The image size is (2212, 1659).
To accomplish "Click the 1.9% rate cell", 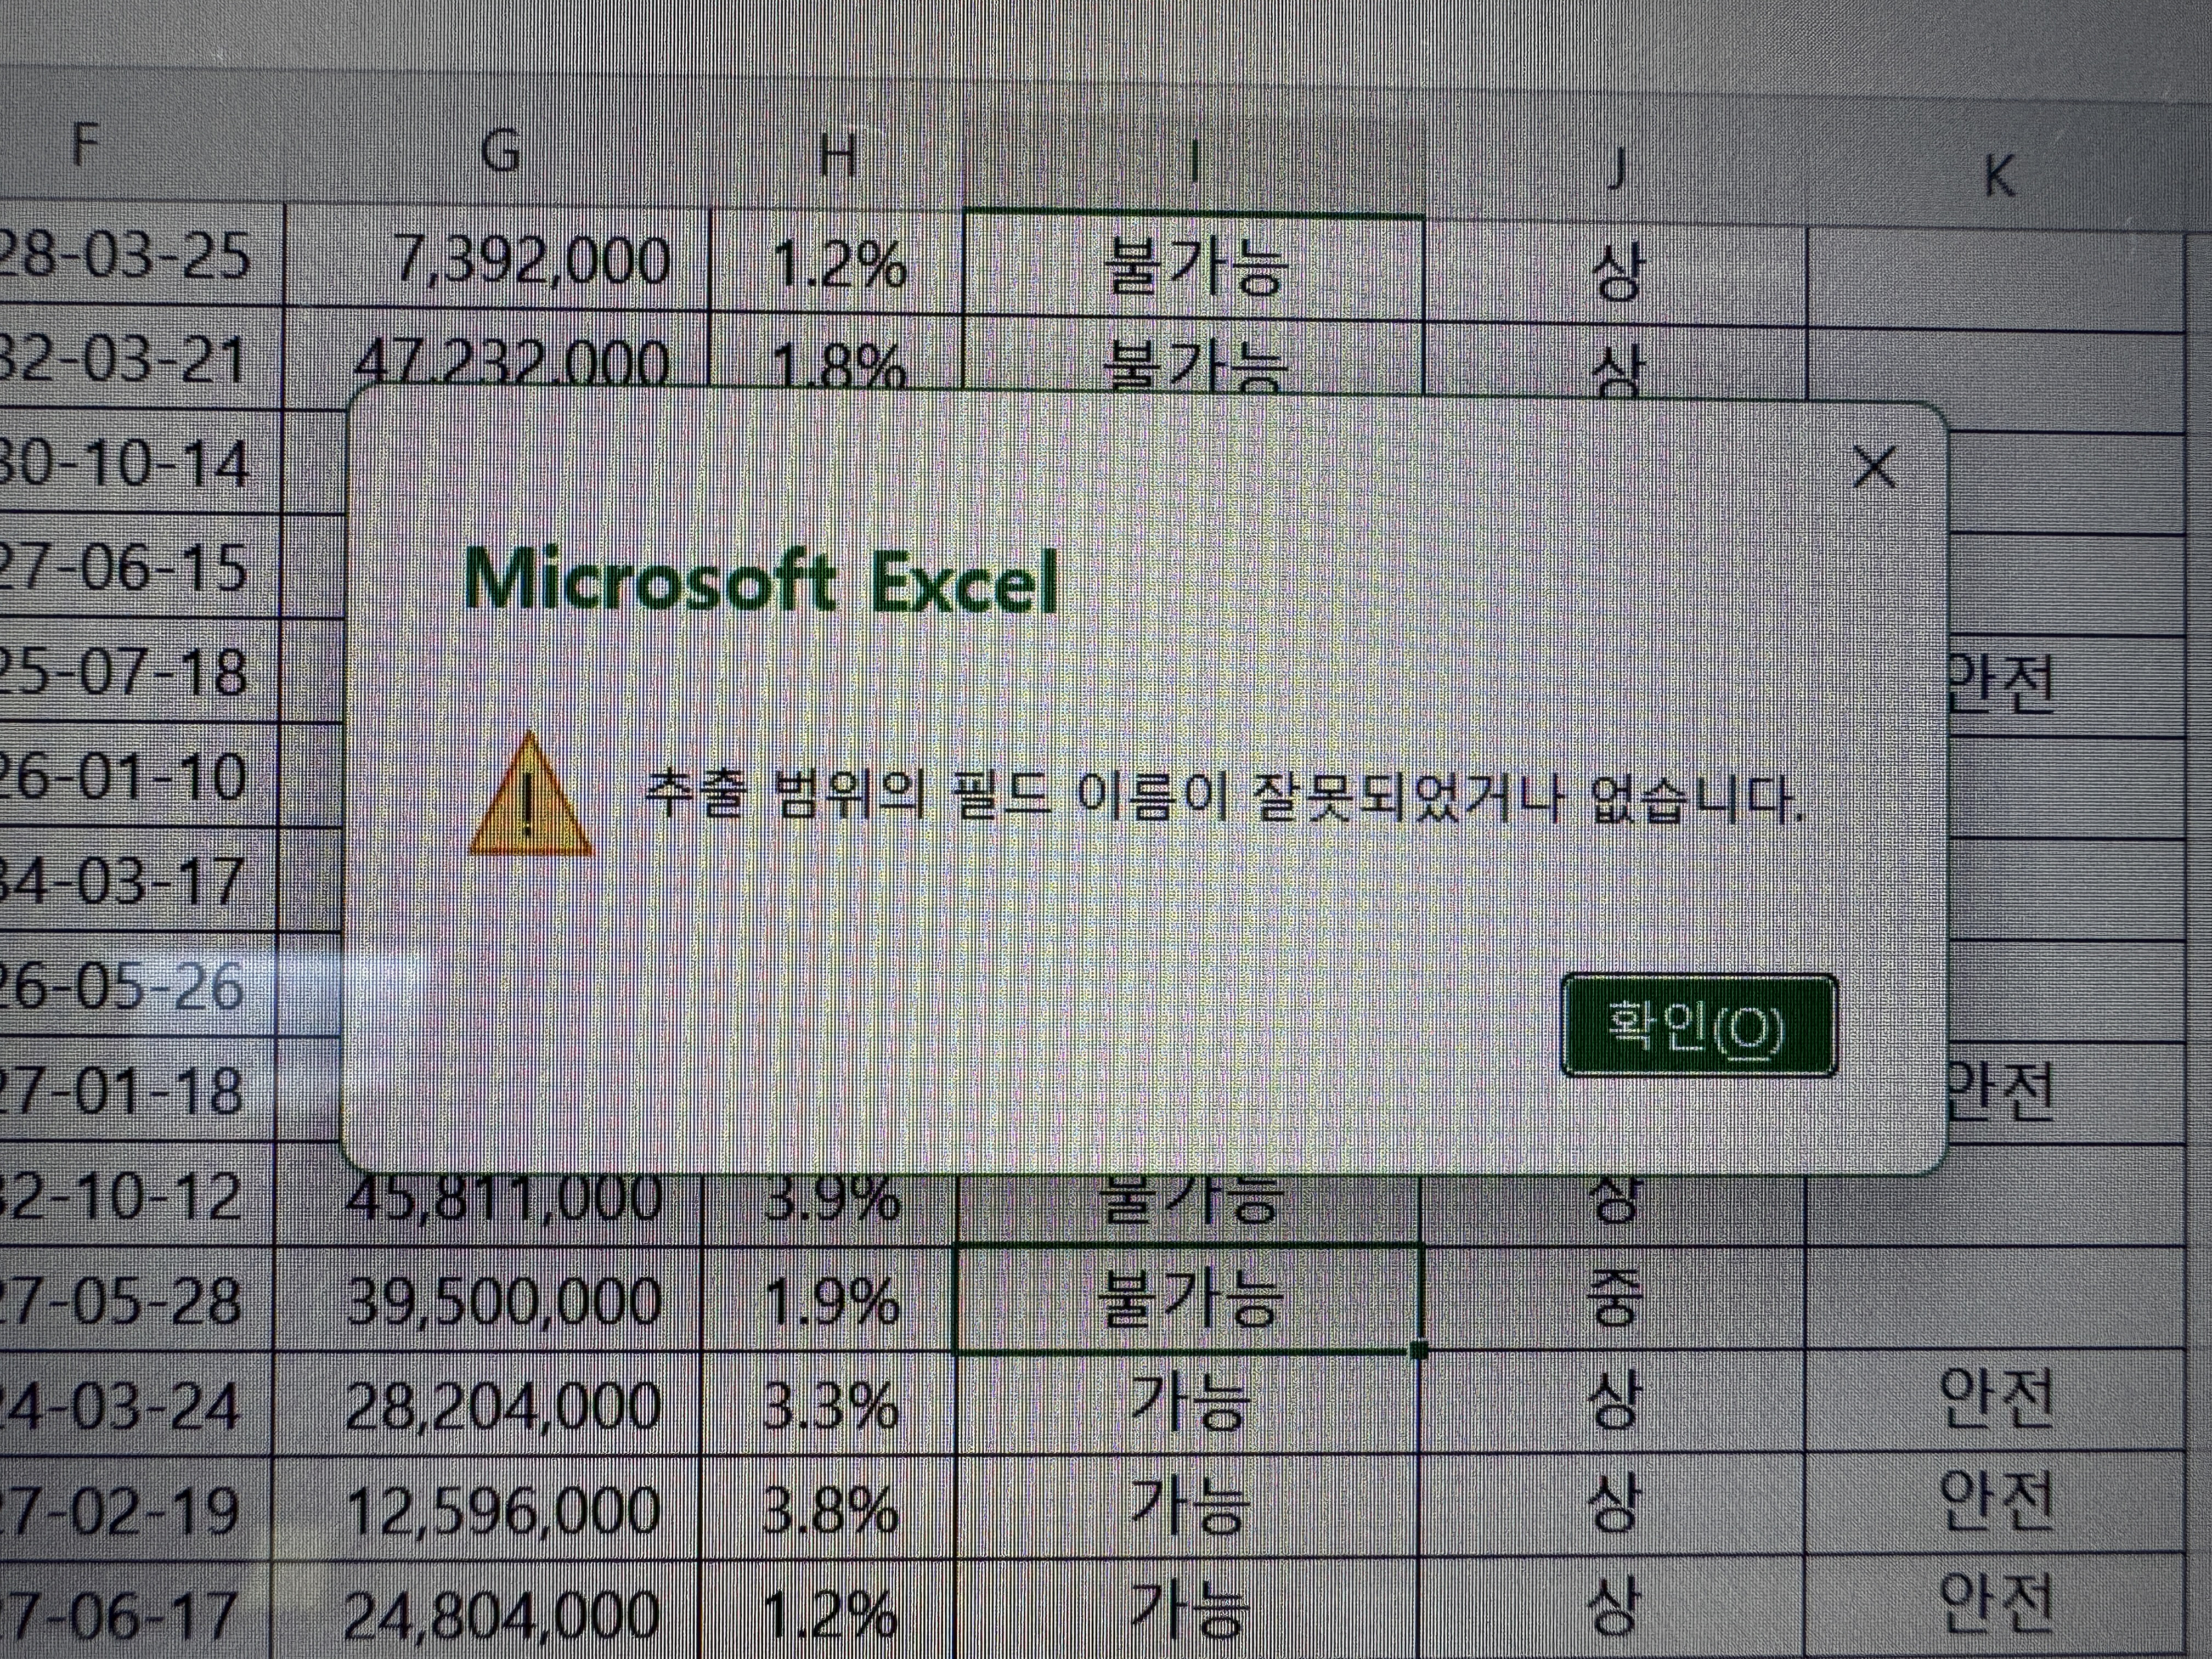I will pyautogui.click(x=830, y=1300).
